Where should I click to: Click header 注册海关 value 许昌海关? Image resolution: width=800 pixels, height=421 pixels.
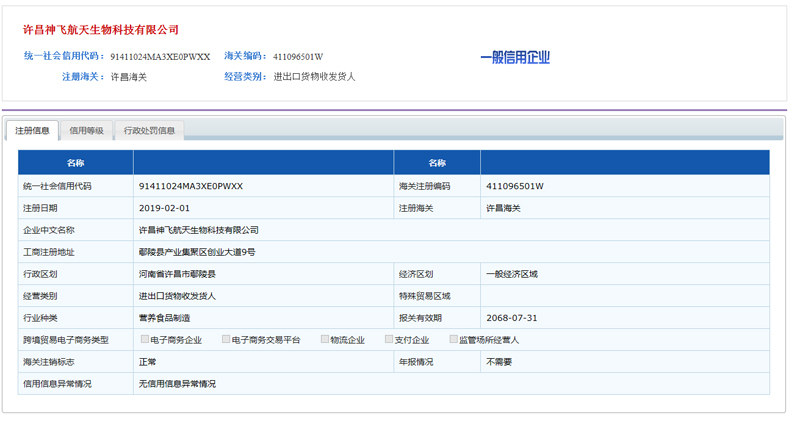tap(129, 77)
